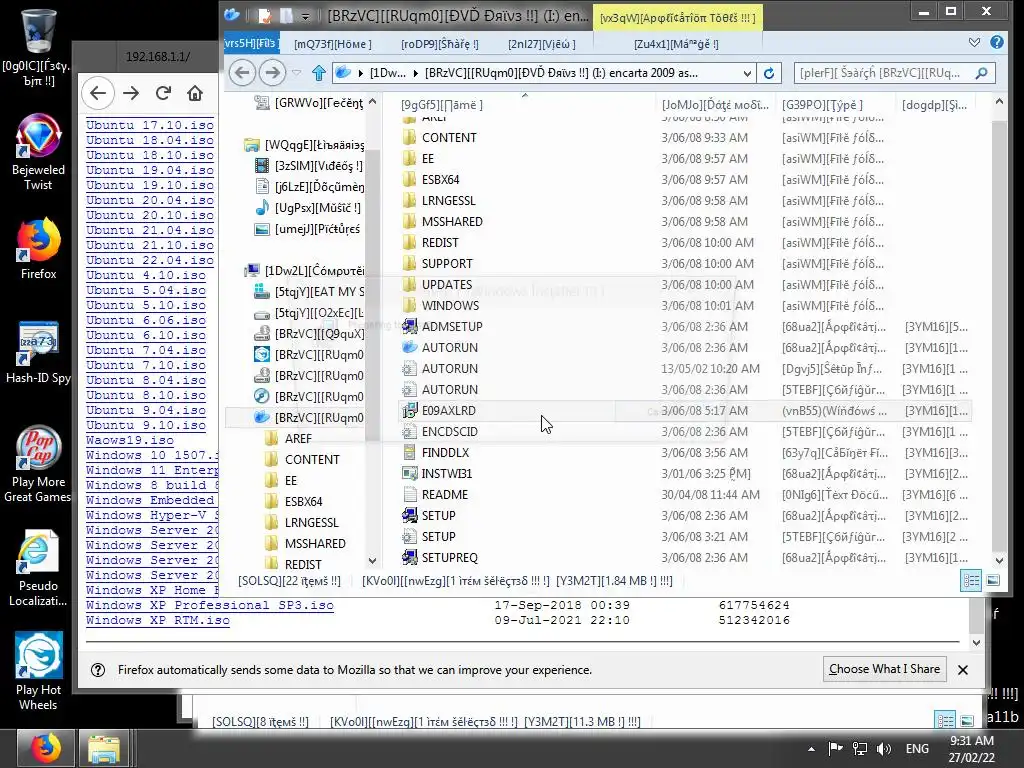Open Ubuntu 17.10.iso link

click(x=150, y=125)
